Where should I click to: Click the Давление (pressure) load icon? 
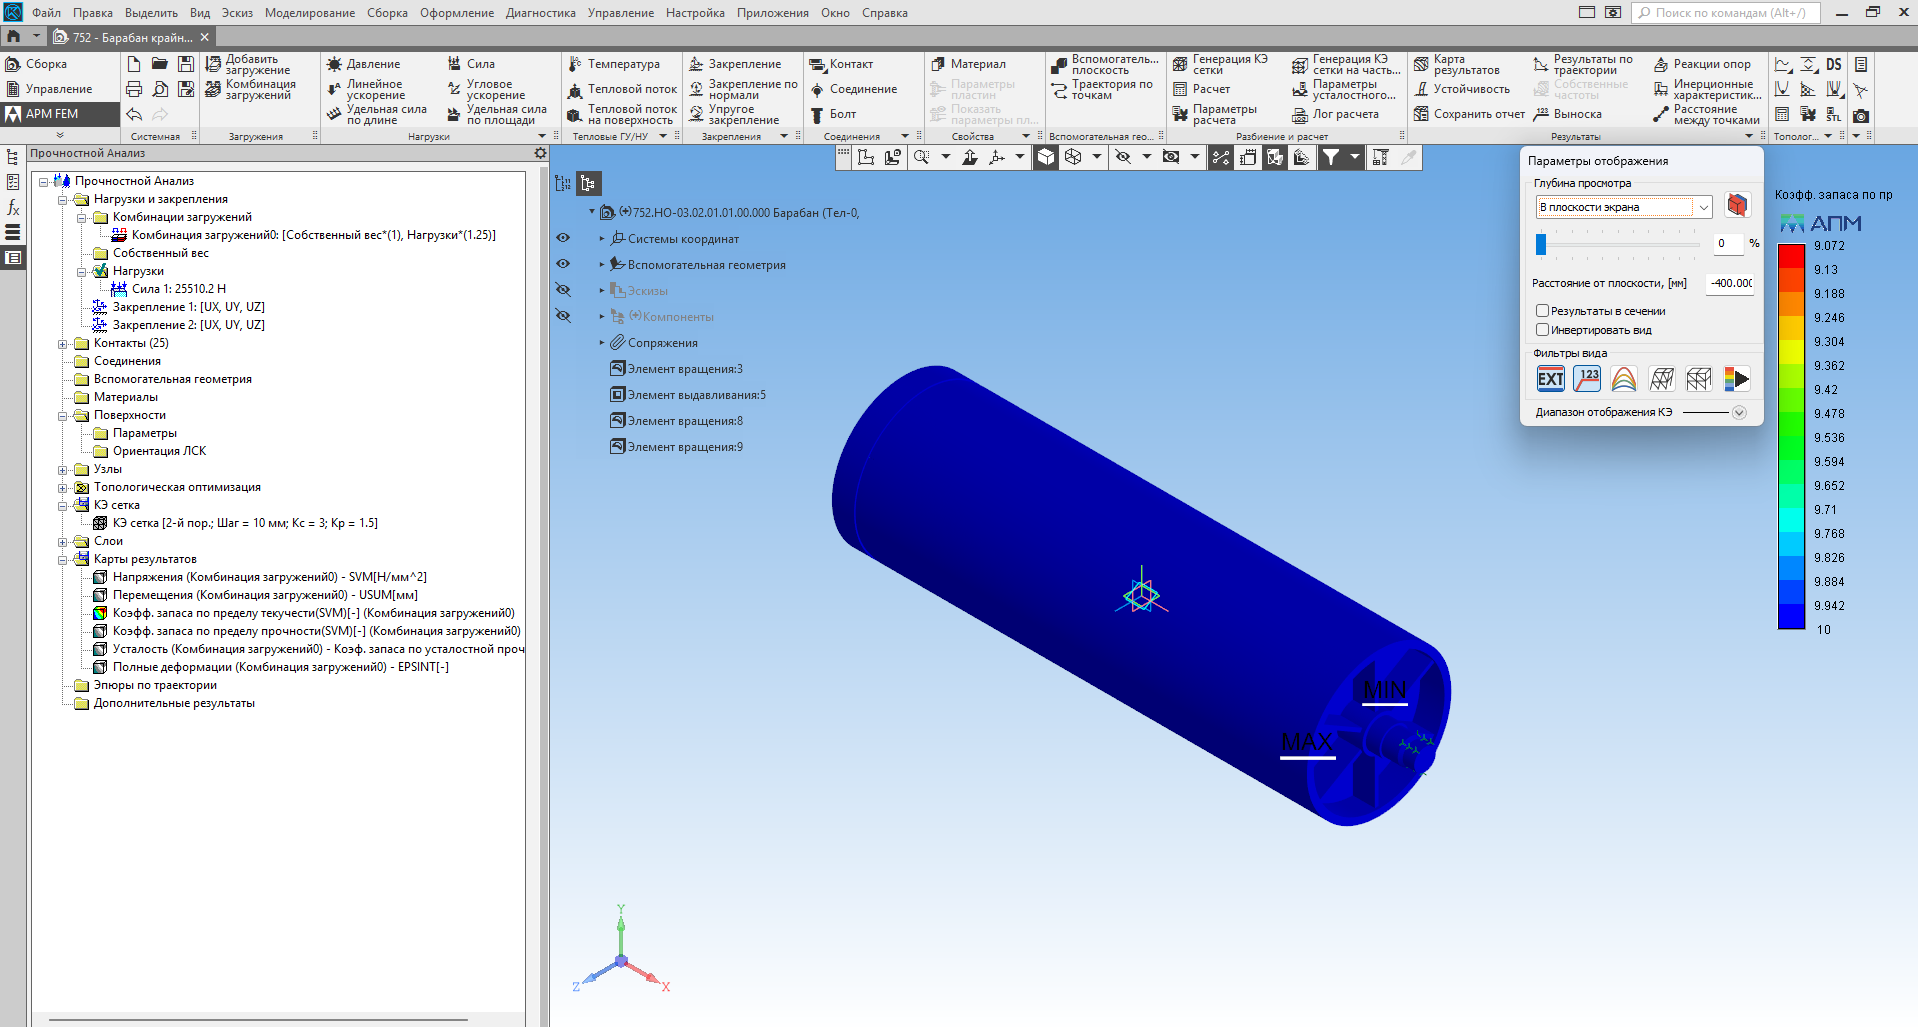[x=335, y=64]
